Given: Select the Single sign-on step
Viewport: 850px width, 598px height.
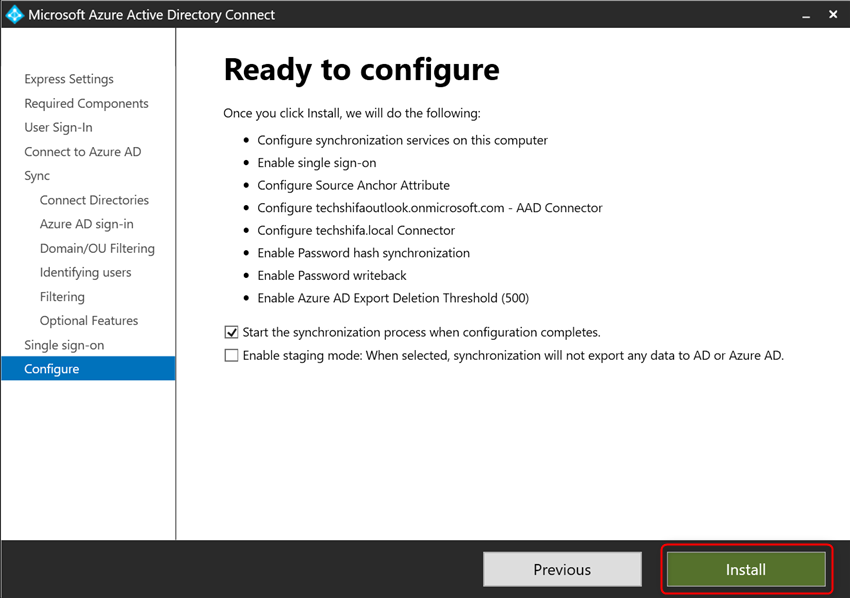Looking at the screenshot, I should point(65,344).
